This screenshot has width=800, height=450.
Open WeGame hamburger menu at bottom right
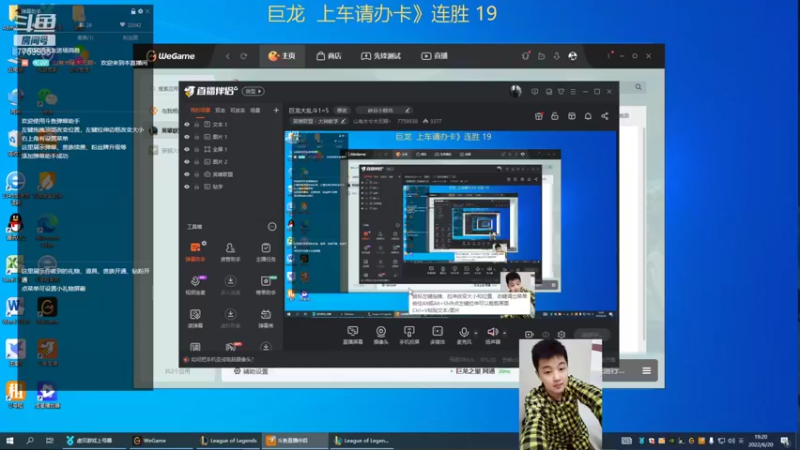pos(646,370)
